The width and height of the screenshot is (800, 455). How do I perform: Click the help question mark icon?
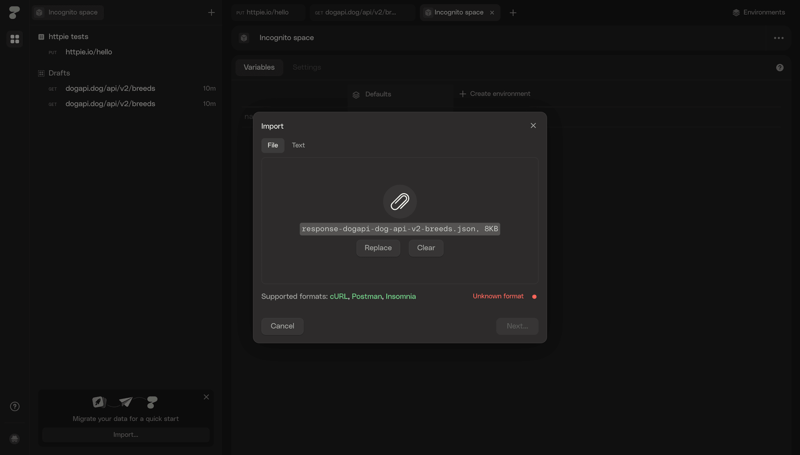[x=780, y=67]
